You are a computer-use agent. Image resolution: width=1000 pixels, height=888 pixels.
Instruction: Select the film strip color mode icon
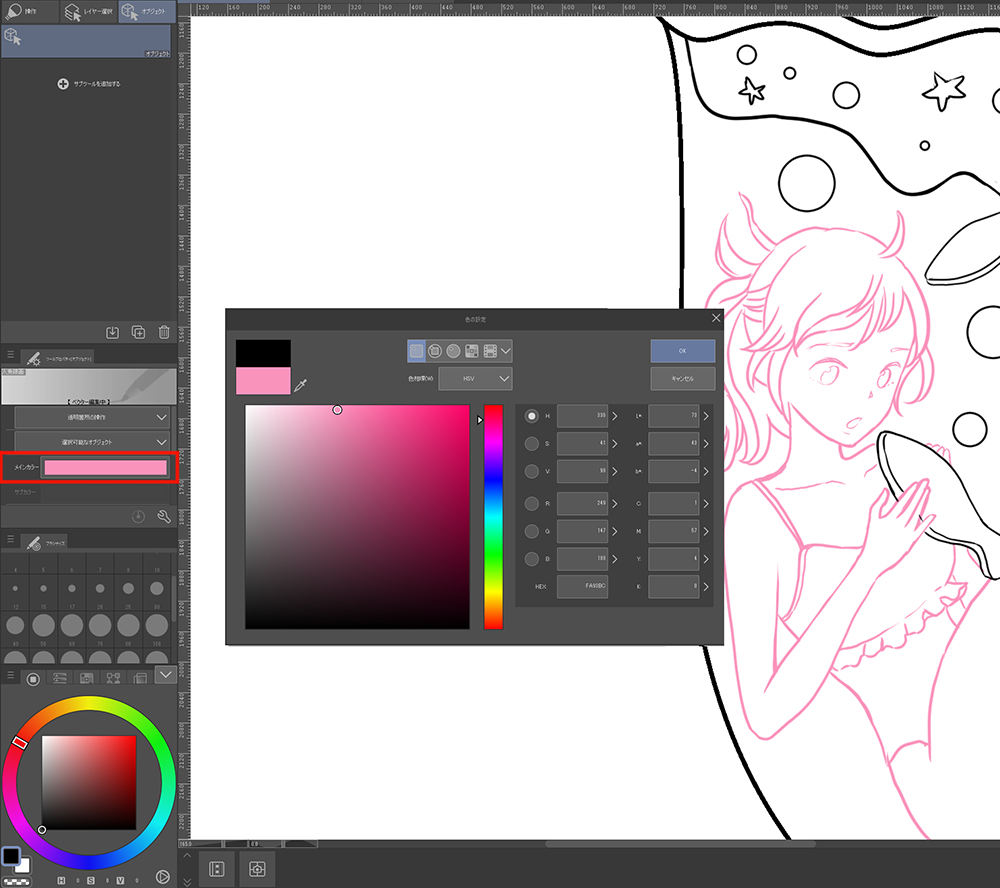pyautogui.click(x=490, y=351)
